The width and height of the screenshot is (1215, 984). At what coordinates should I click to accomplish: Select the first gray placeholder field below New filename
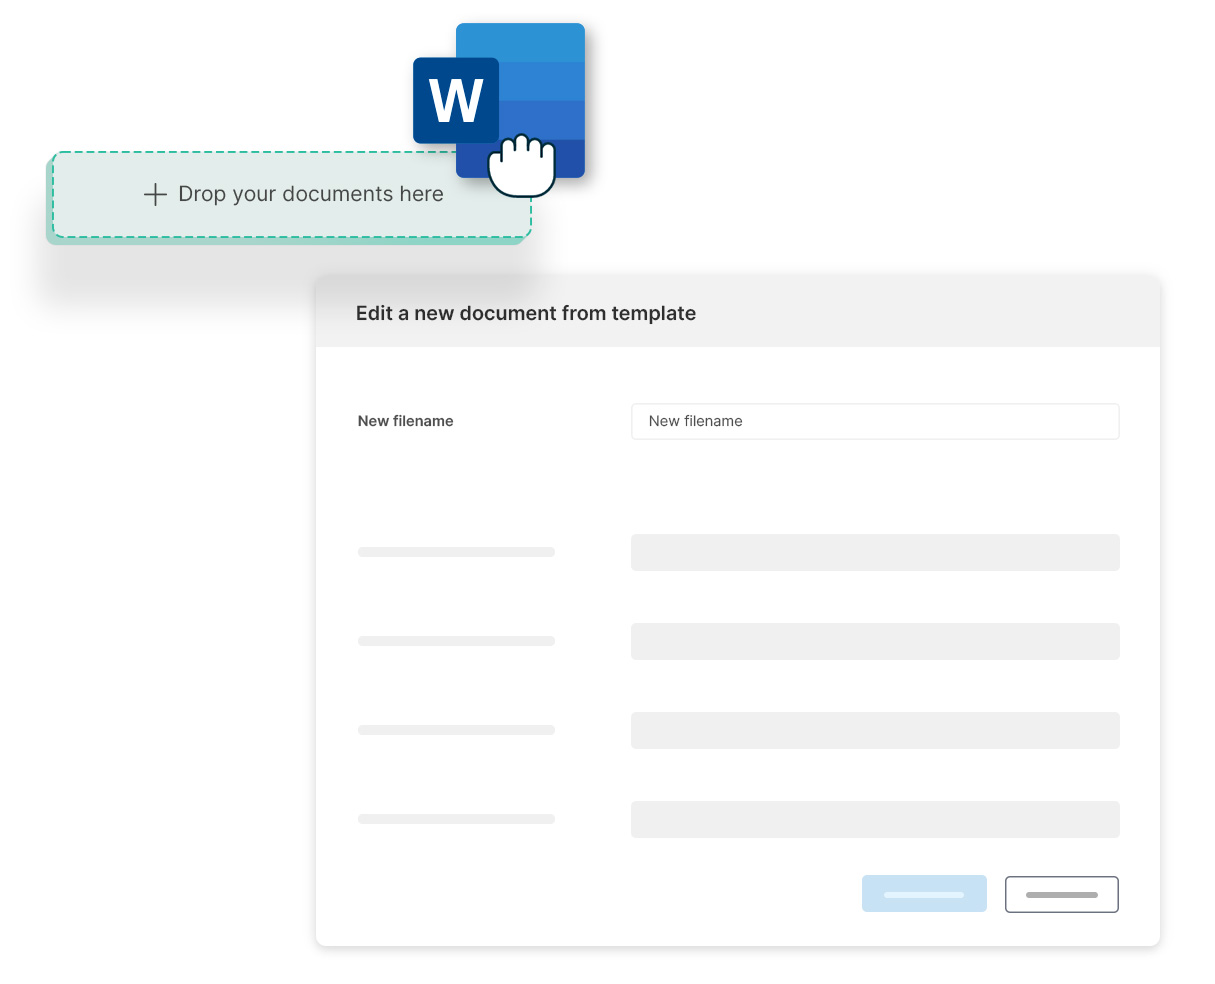tap(875, 552)
